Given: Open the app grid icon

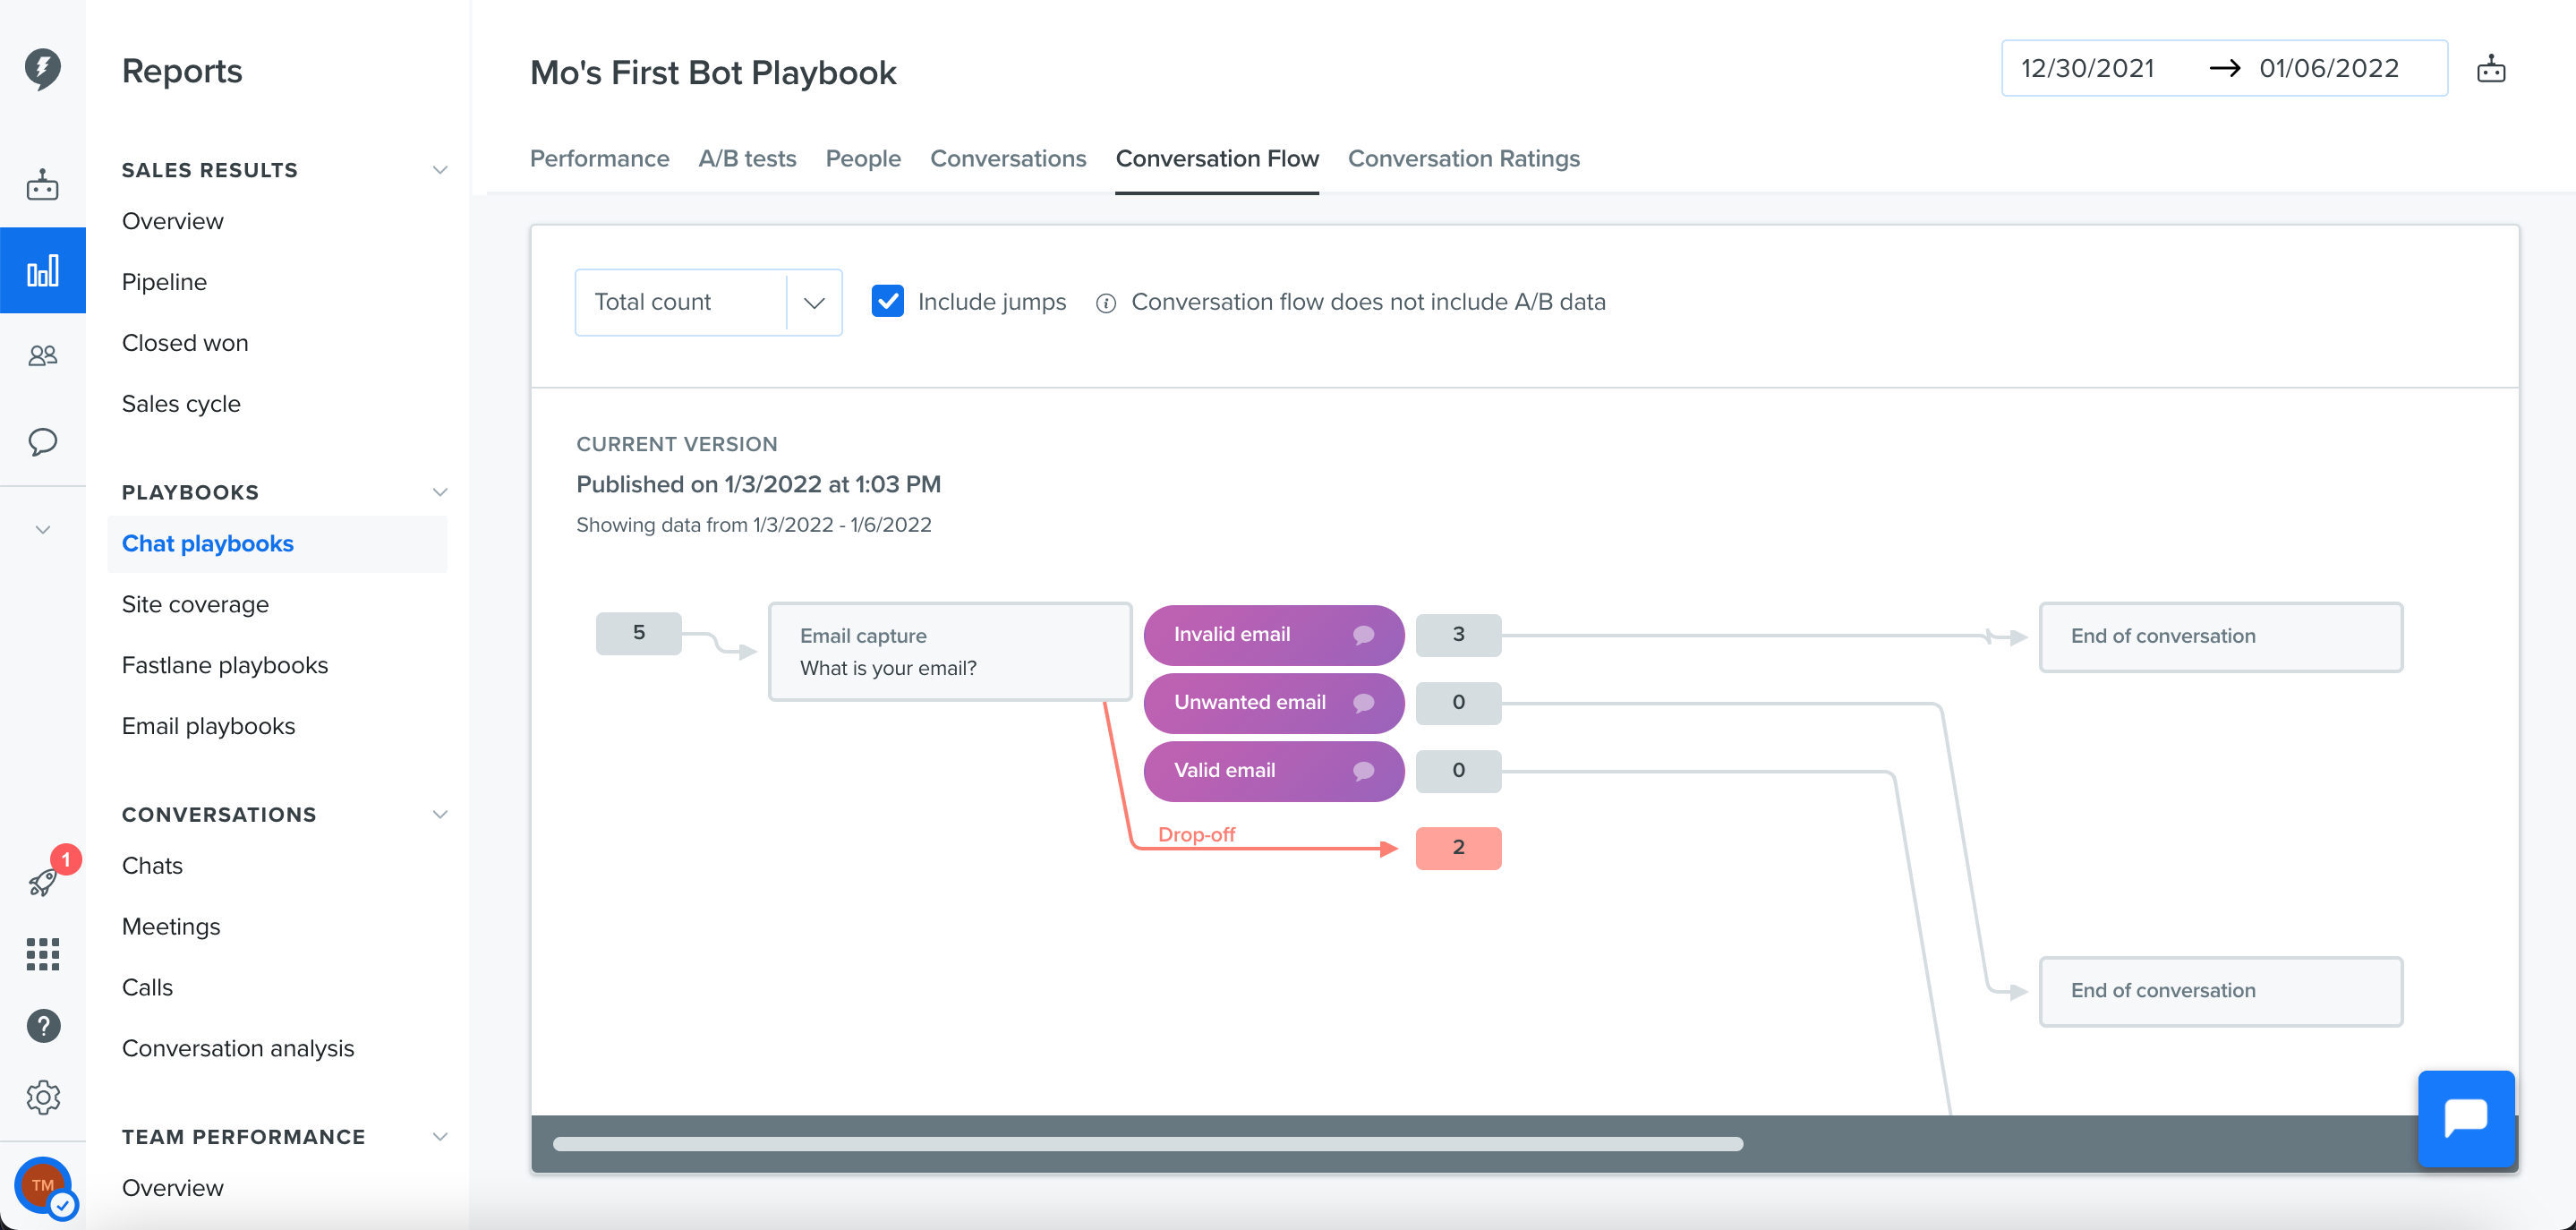Looking at the screenshot, I should pyautogui.click(x=42, y=954).
